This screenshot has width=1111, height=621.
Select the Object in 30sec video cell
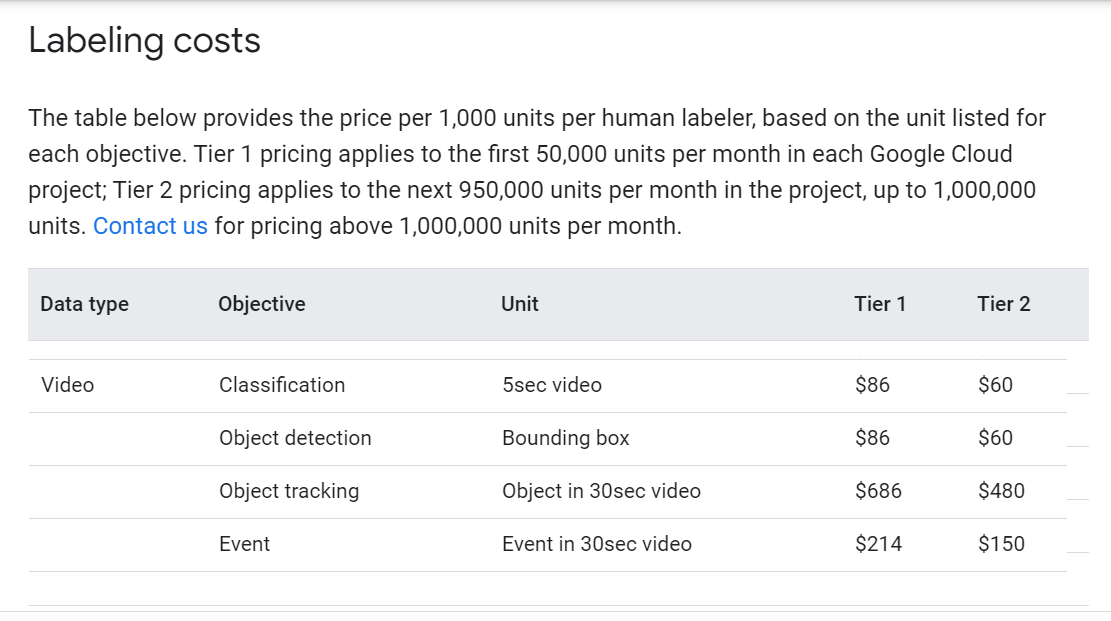(x=601, y=491)
